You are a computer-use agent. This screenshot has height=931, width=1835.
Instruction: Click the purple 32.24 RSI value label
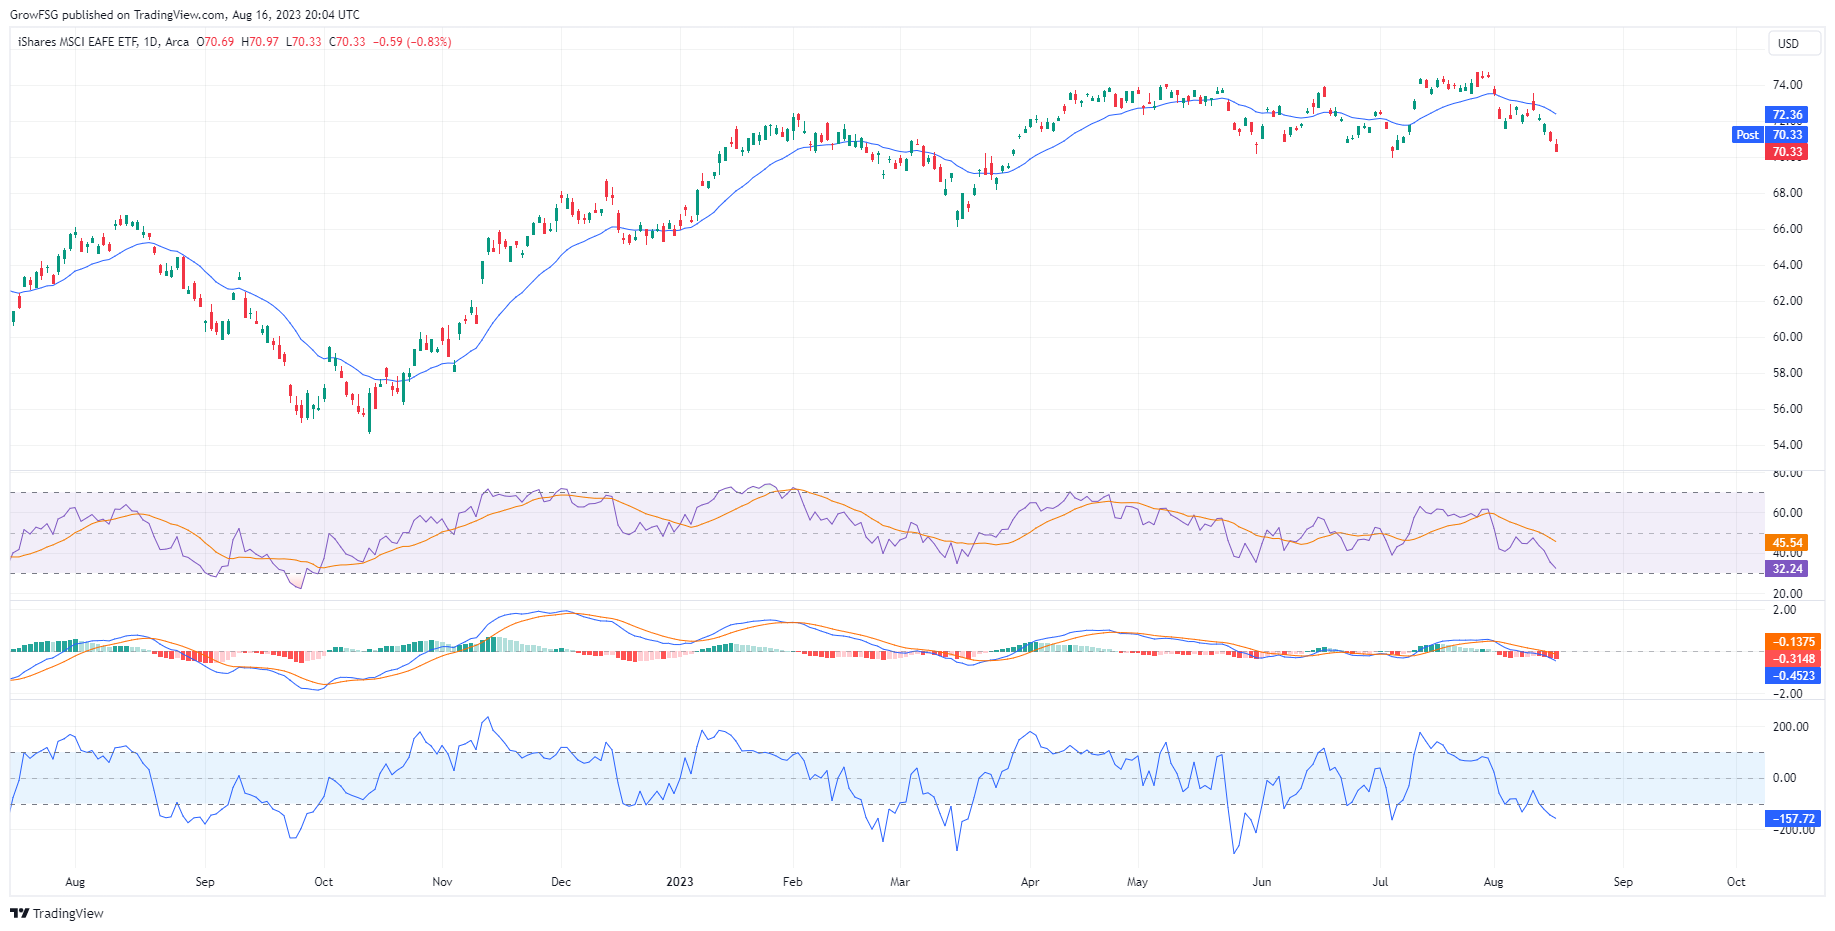coord(1787,569)
